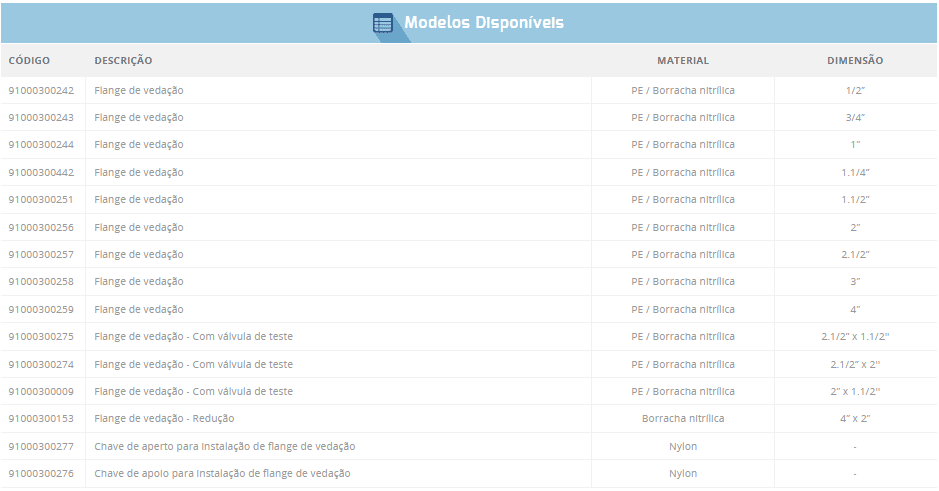Select product code 91000300242

41,91
